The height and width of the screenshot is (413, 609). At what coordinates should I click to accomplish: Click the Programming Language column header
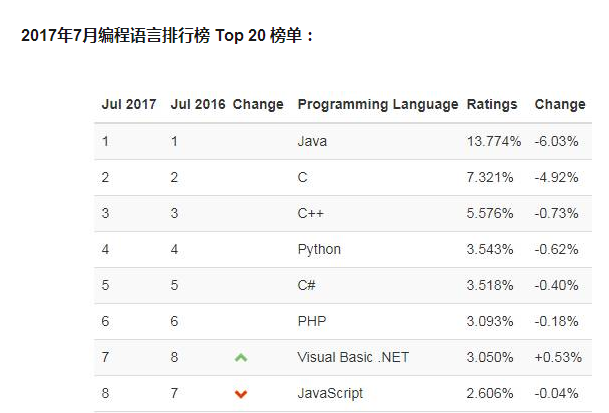[378, 104]
